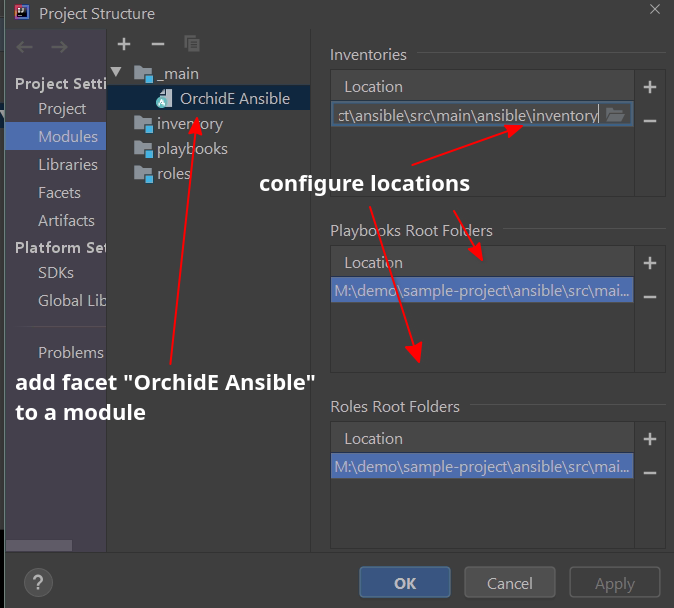Select the Playbooks Root Folders path row
Image resolution: width=674 pixels, height=608 pixels.
pos(482,290)
